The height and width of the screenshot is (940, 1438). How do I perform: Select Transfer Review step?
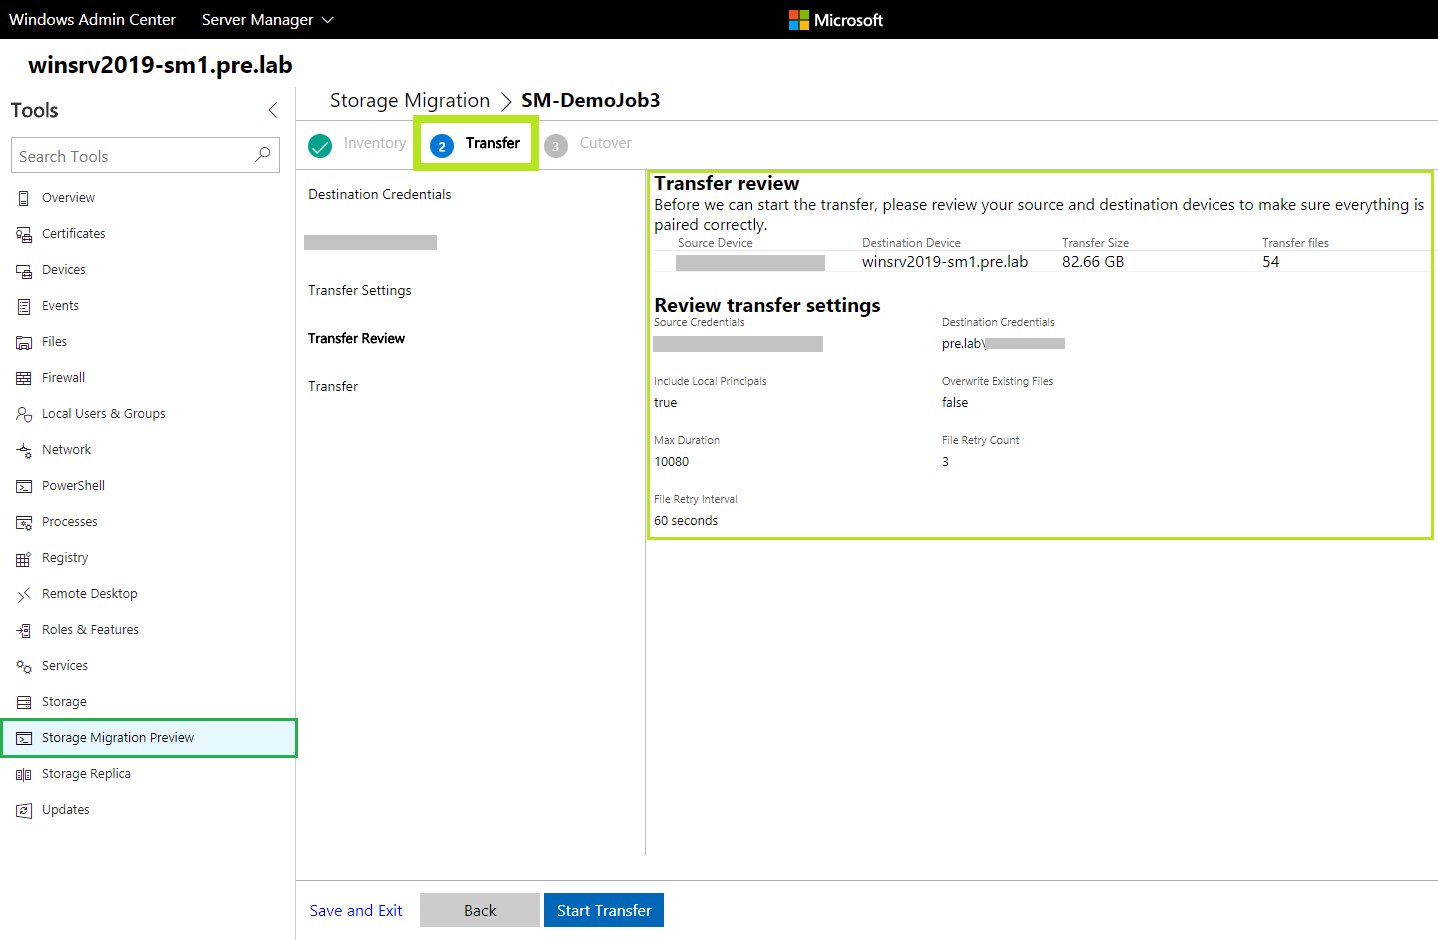(357, 338)
